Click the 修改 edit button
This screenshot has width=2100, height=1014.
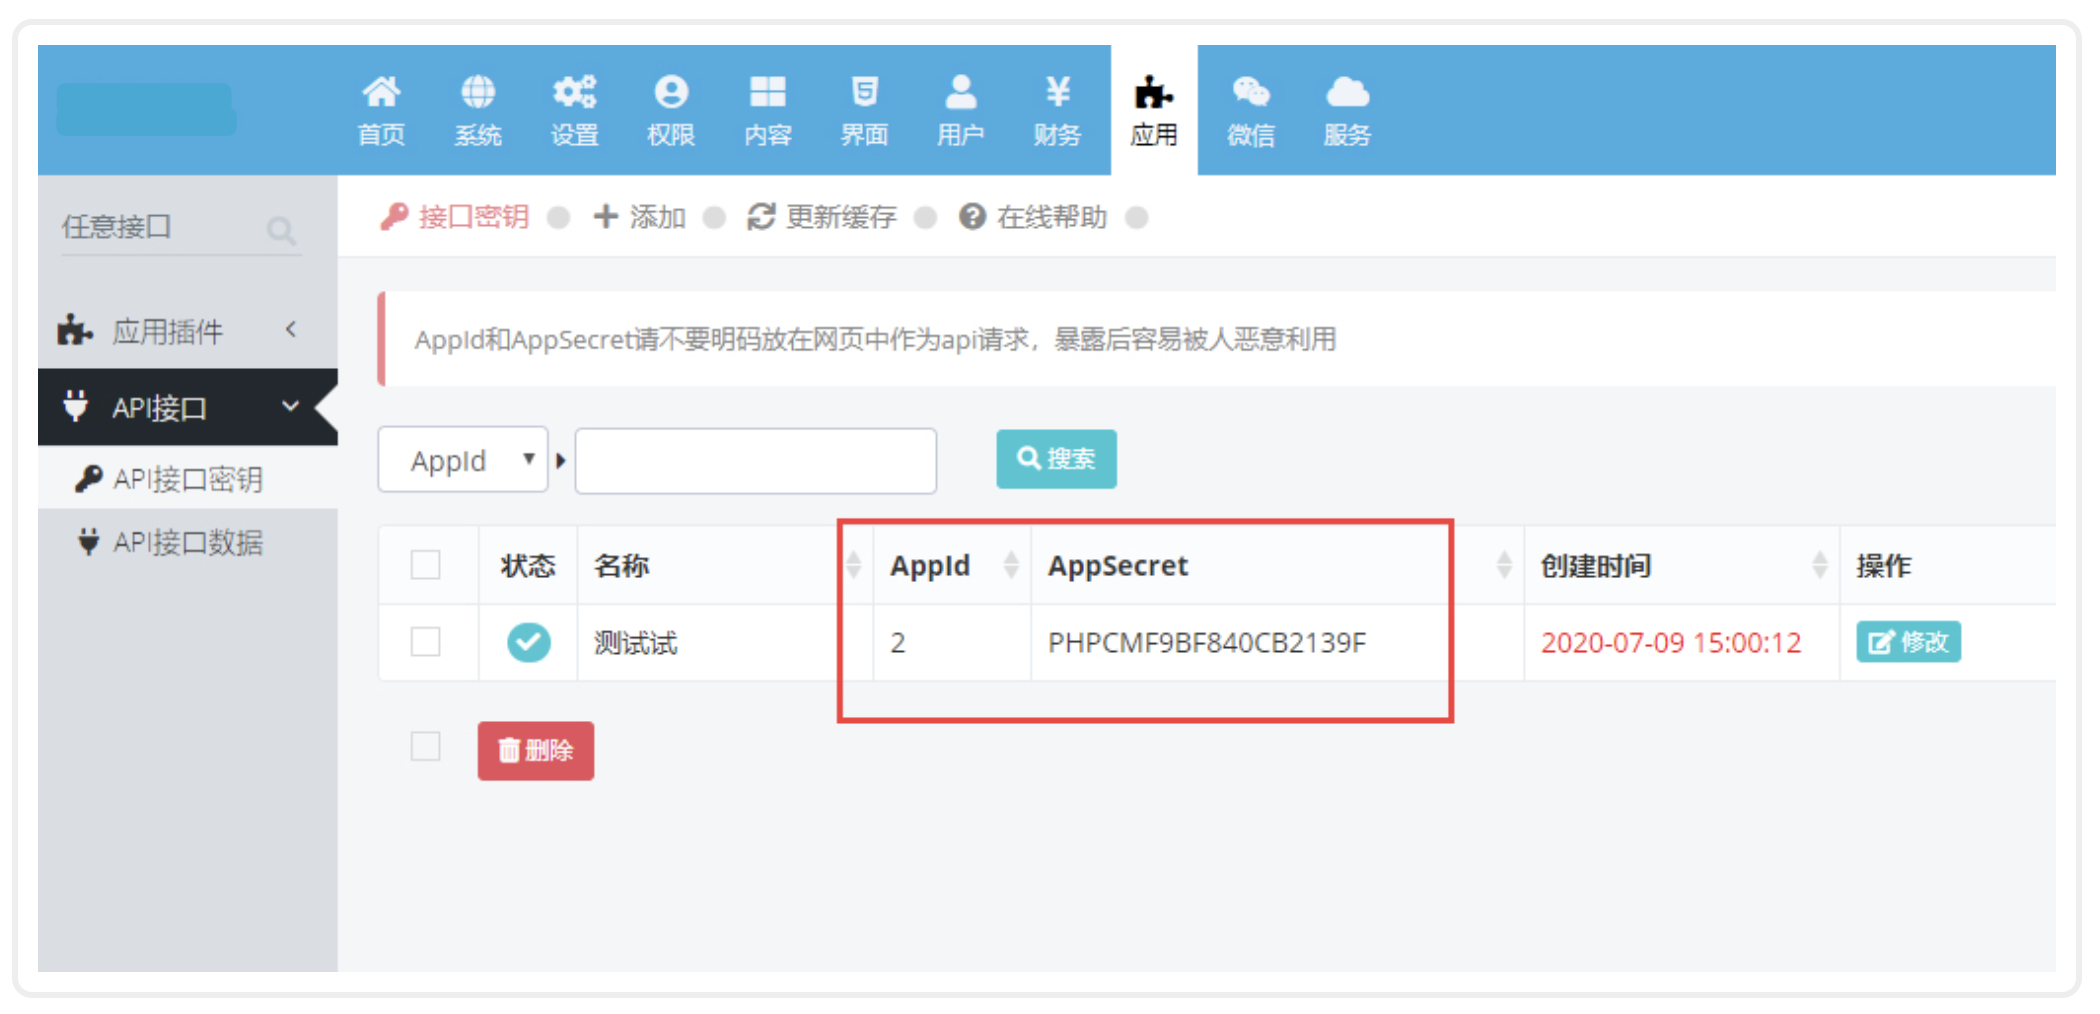pyautogui.click(x=1908, y=641)
